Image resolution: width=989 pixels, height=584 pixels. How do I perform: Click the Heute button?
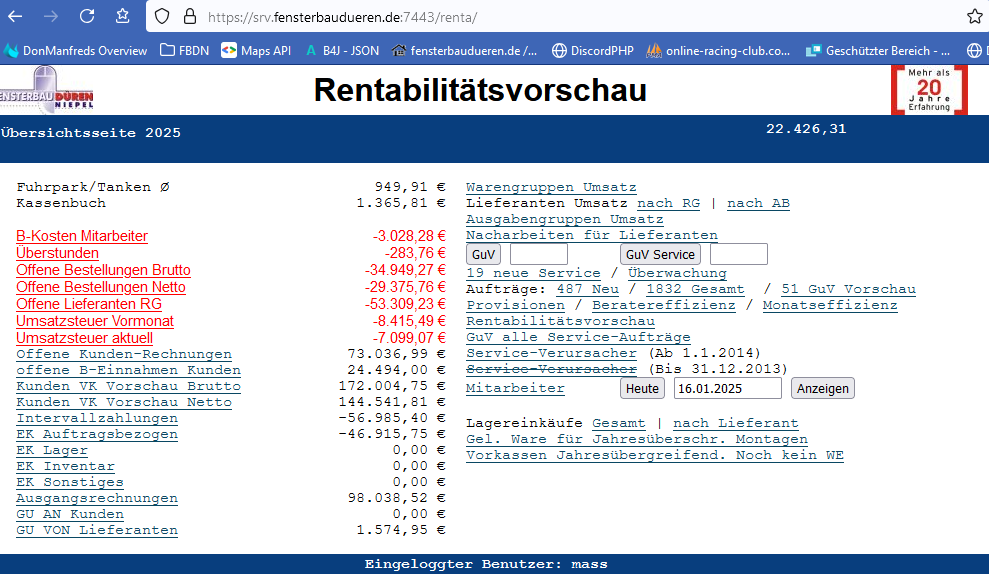pos(642,388)
